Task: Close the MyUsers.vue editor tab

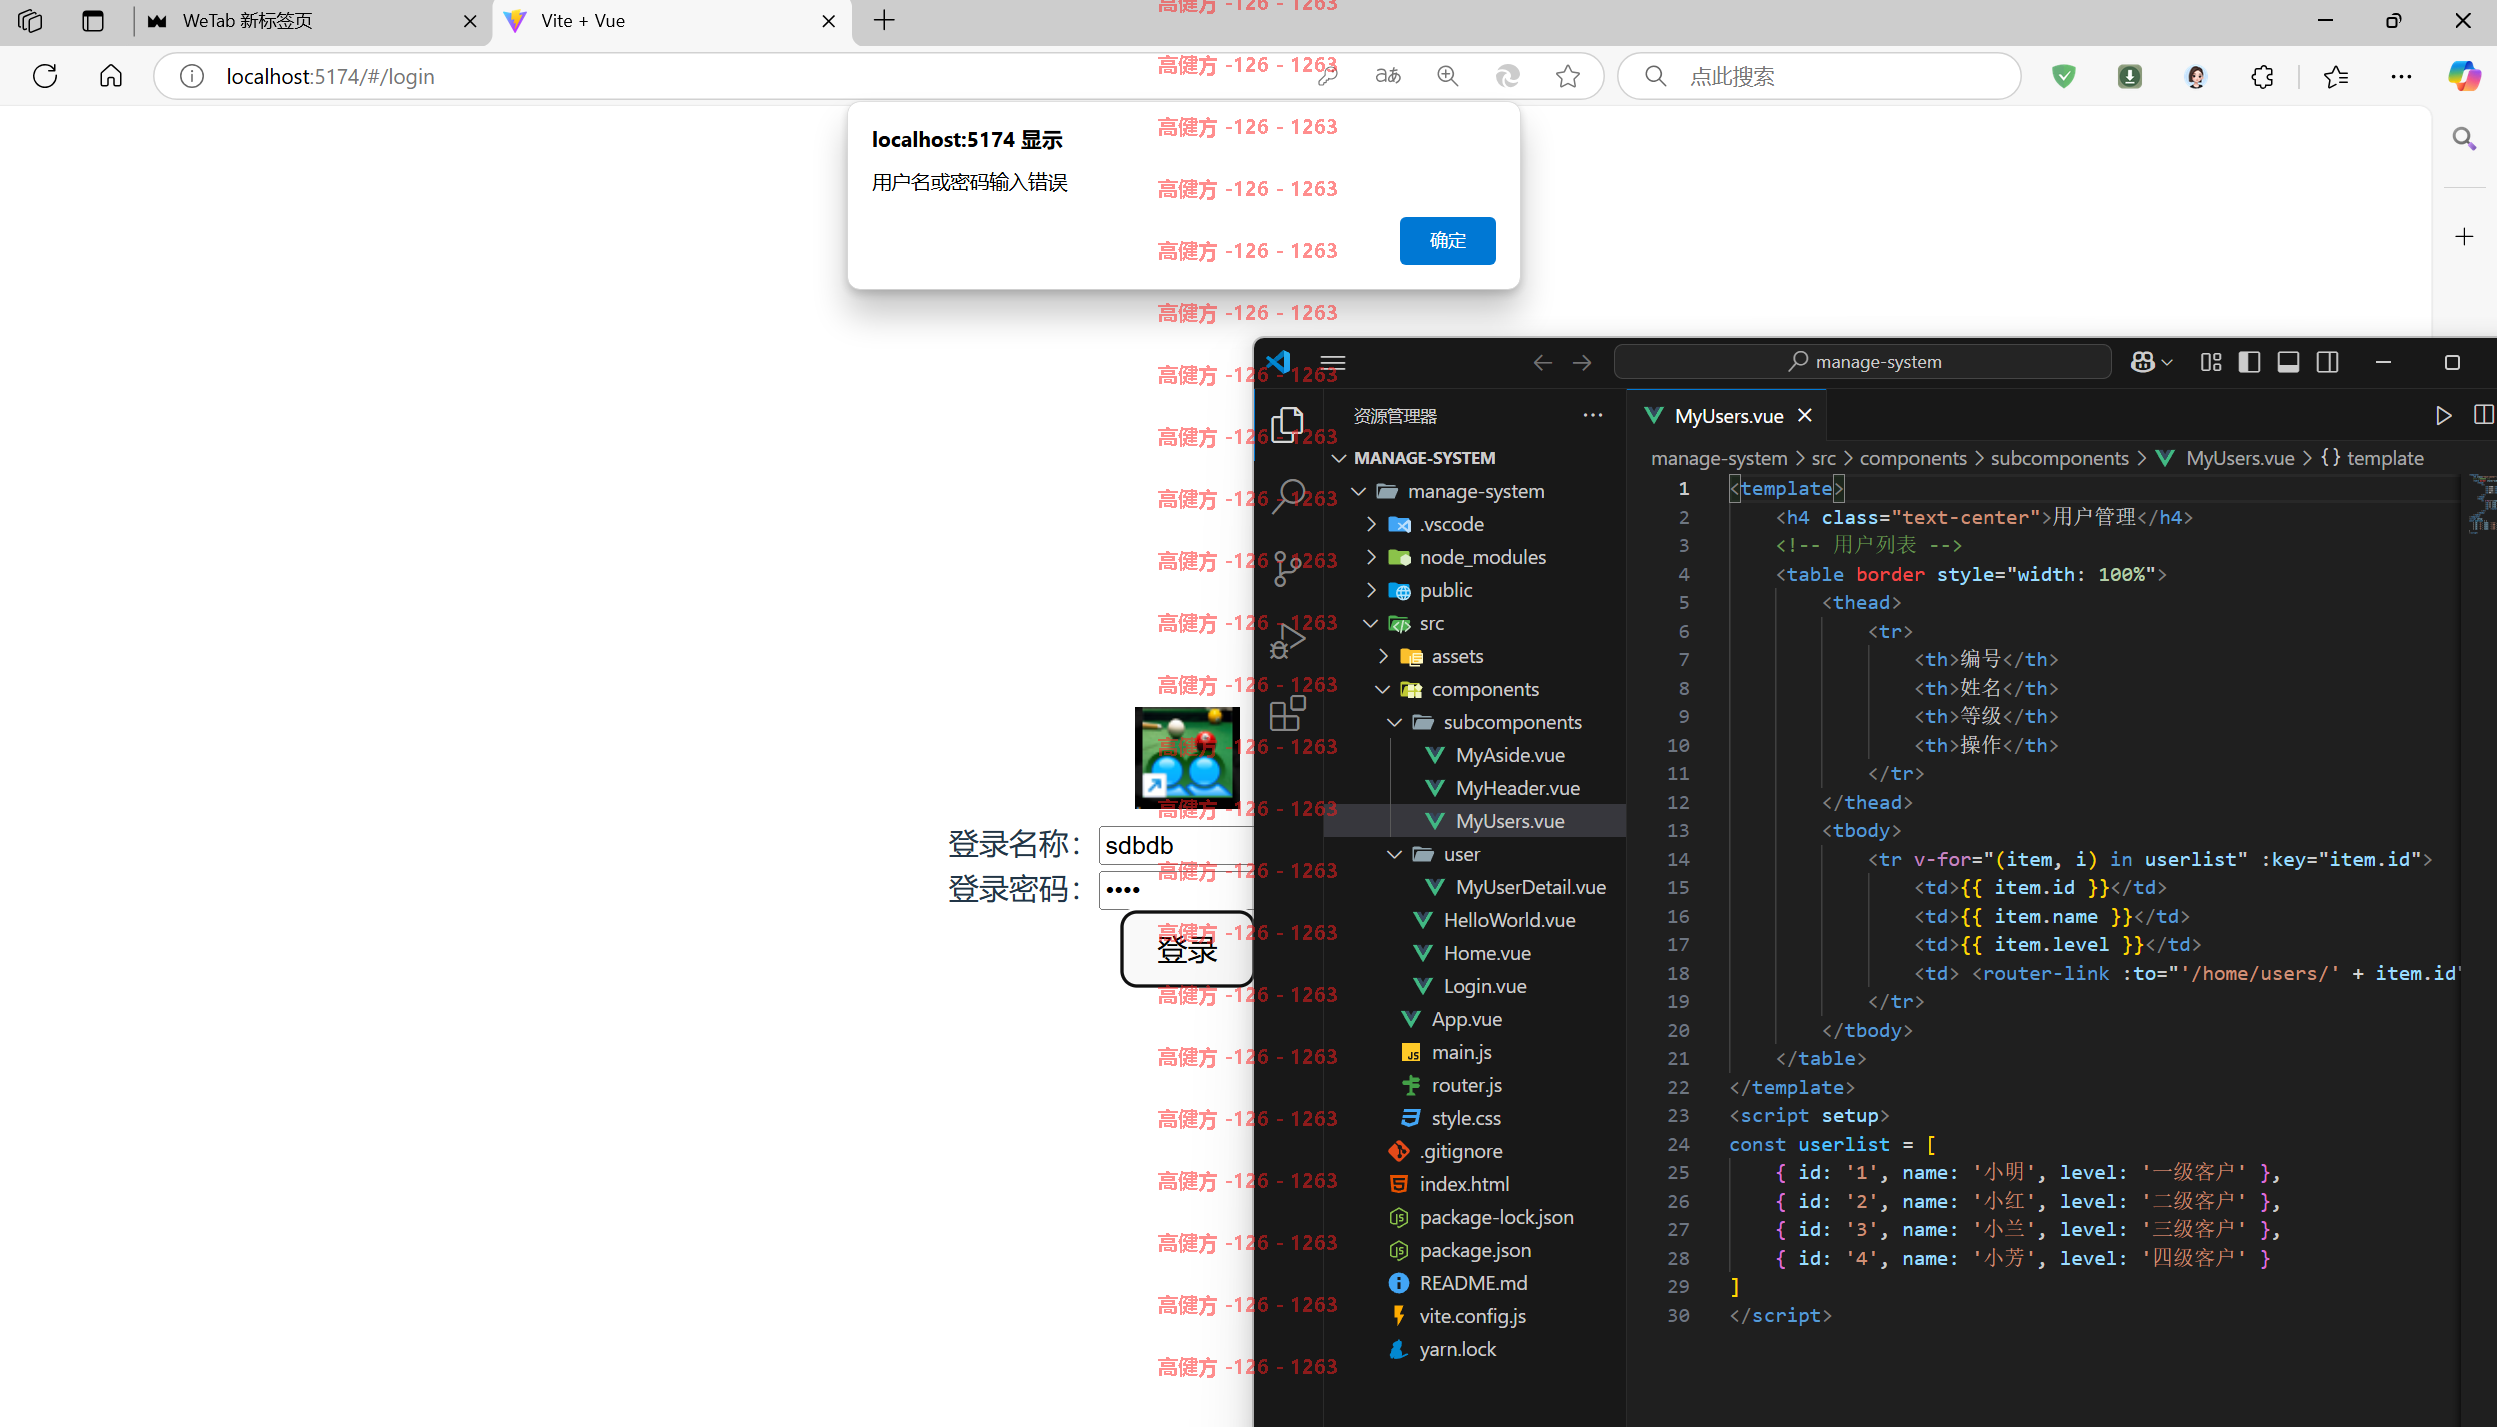Action: (x=1805, y=415)
